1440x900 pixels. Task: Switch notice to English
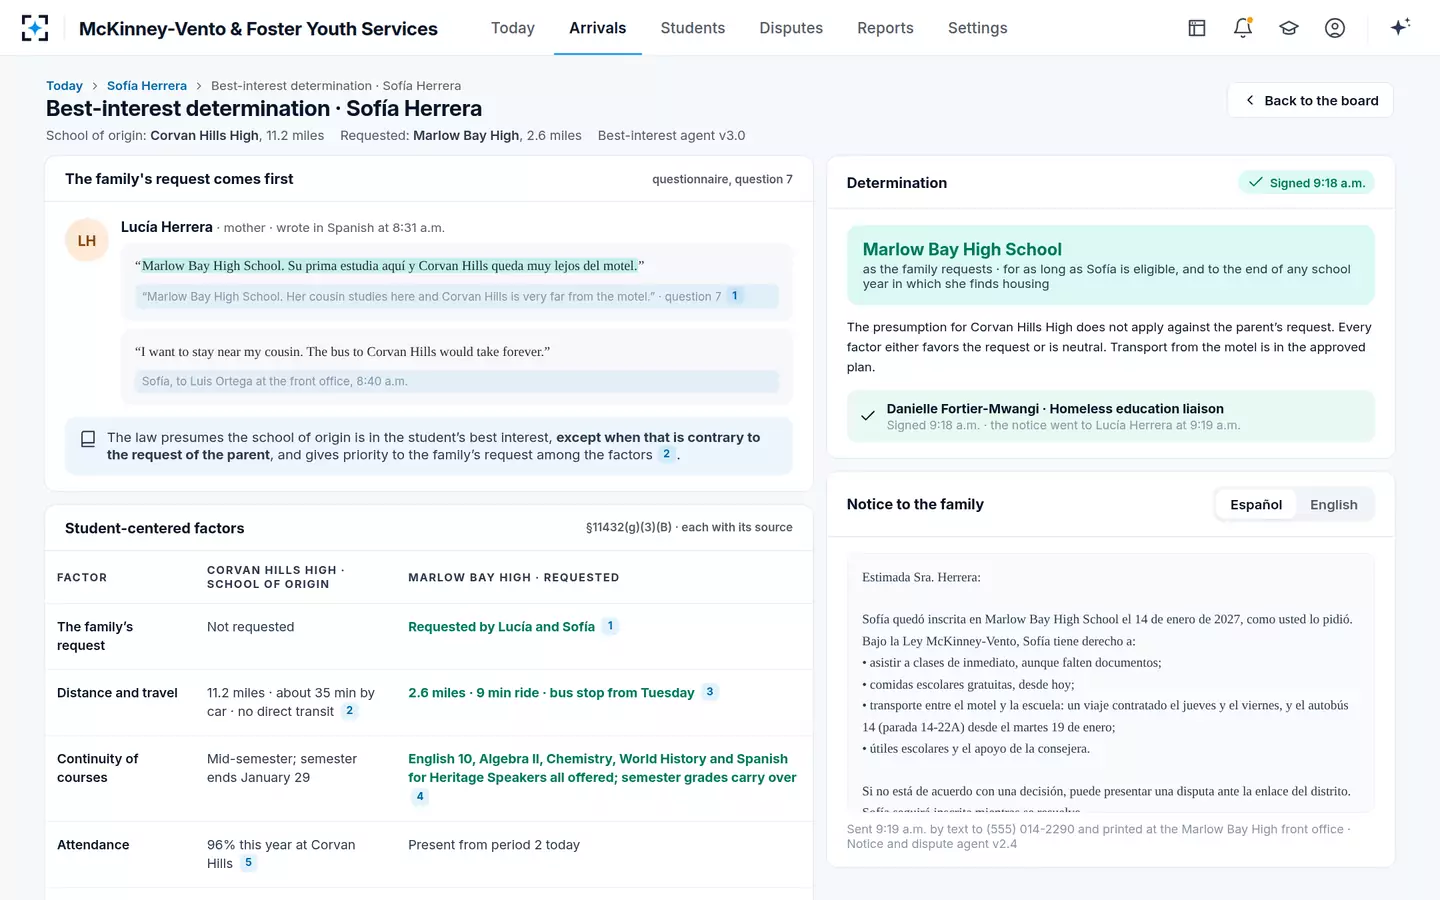pos(1334,505)
